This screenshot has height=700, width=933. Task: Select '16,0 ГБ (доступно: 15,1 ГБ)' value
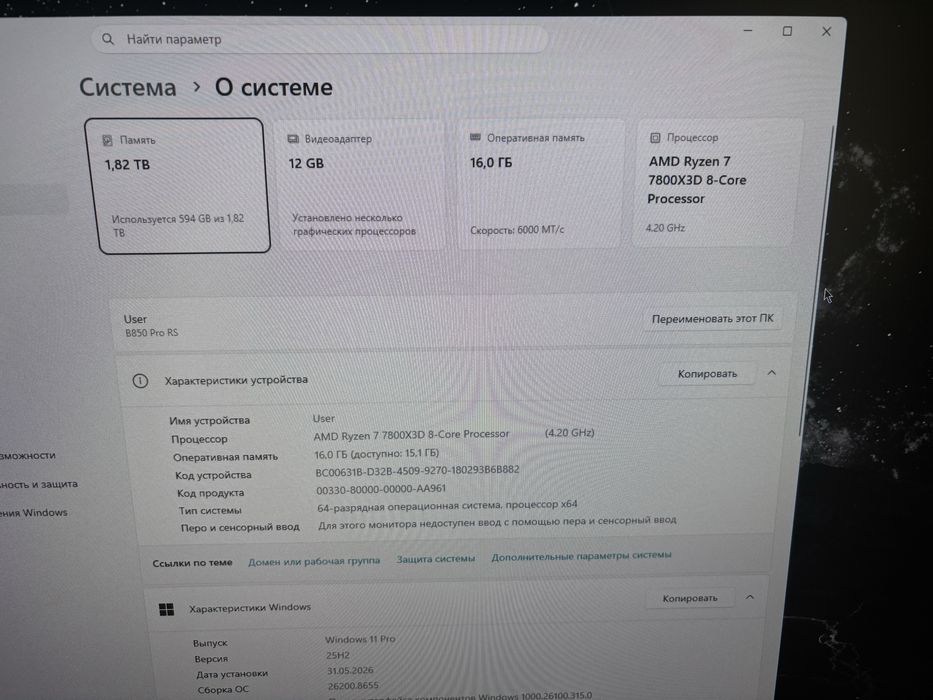point(377,454)
